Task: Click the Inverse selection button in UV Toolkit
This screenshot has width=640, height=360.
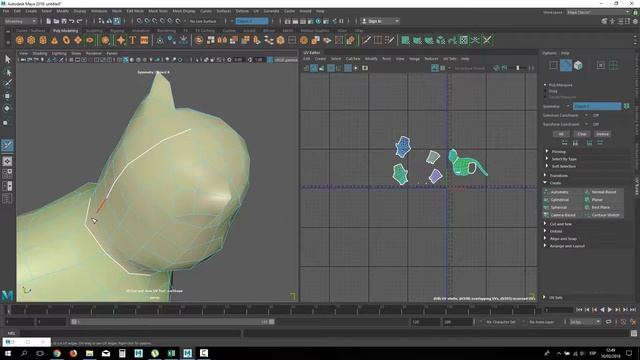Action: (602, 134)
